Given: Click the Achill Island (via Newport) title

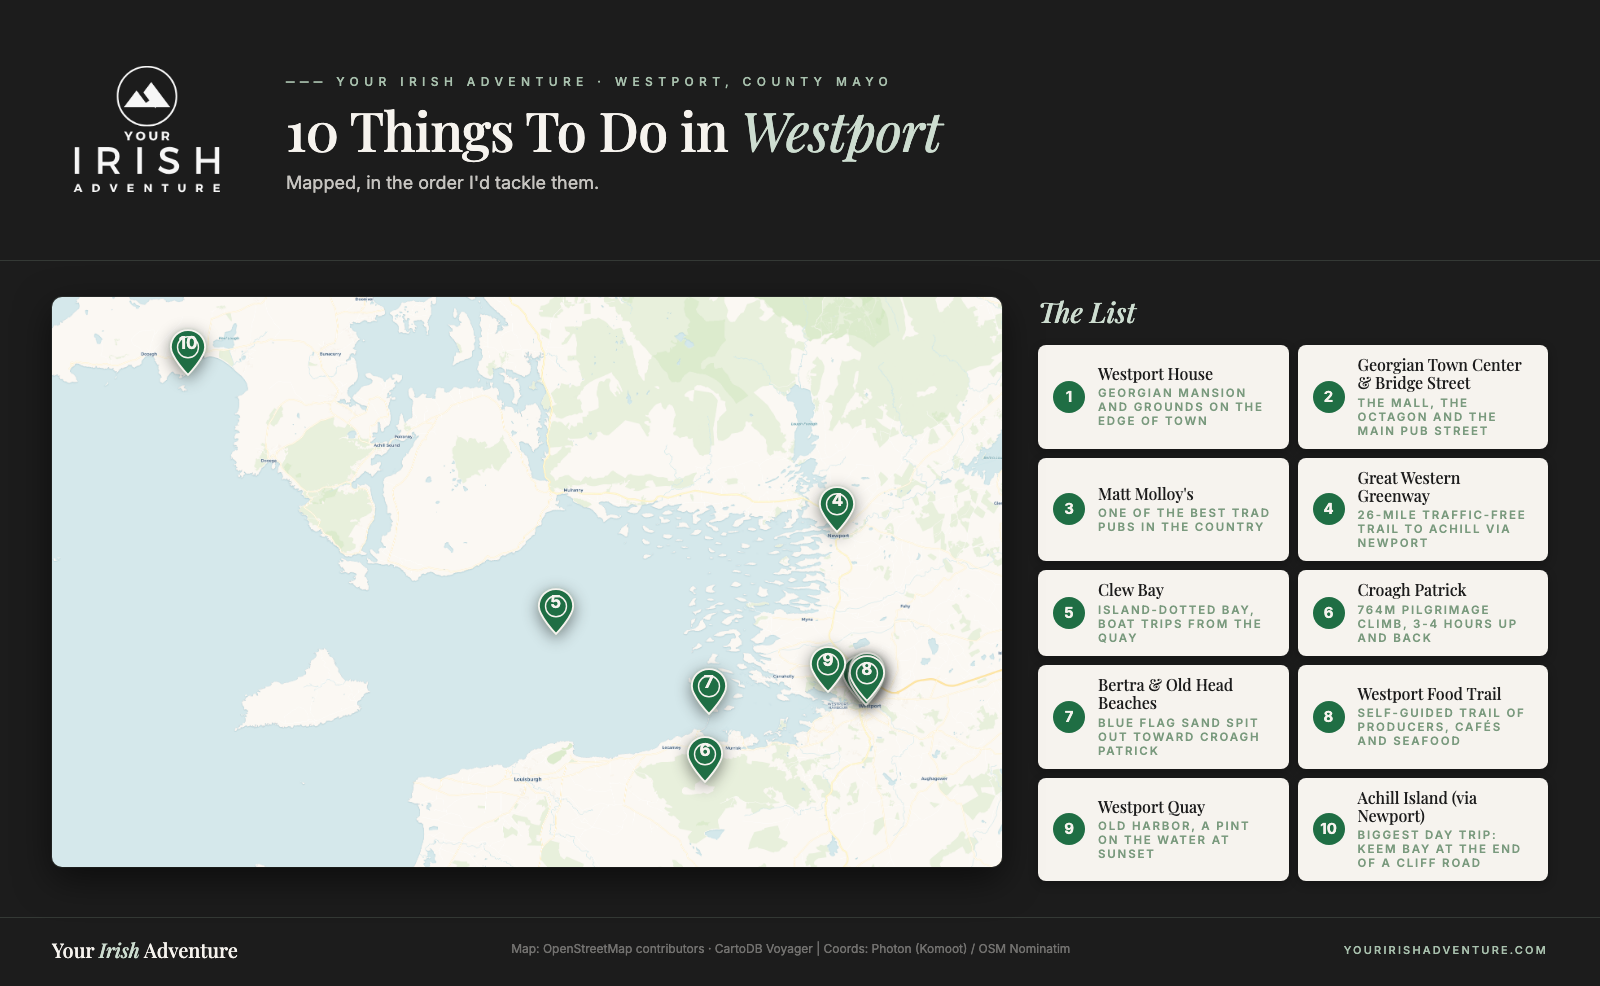Looking at the screenshot, I should coord(1417,807).
